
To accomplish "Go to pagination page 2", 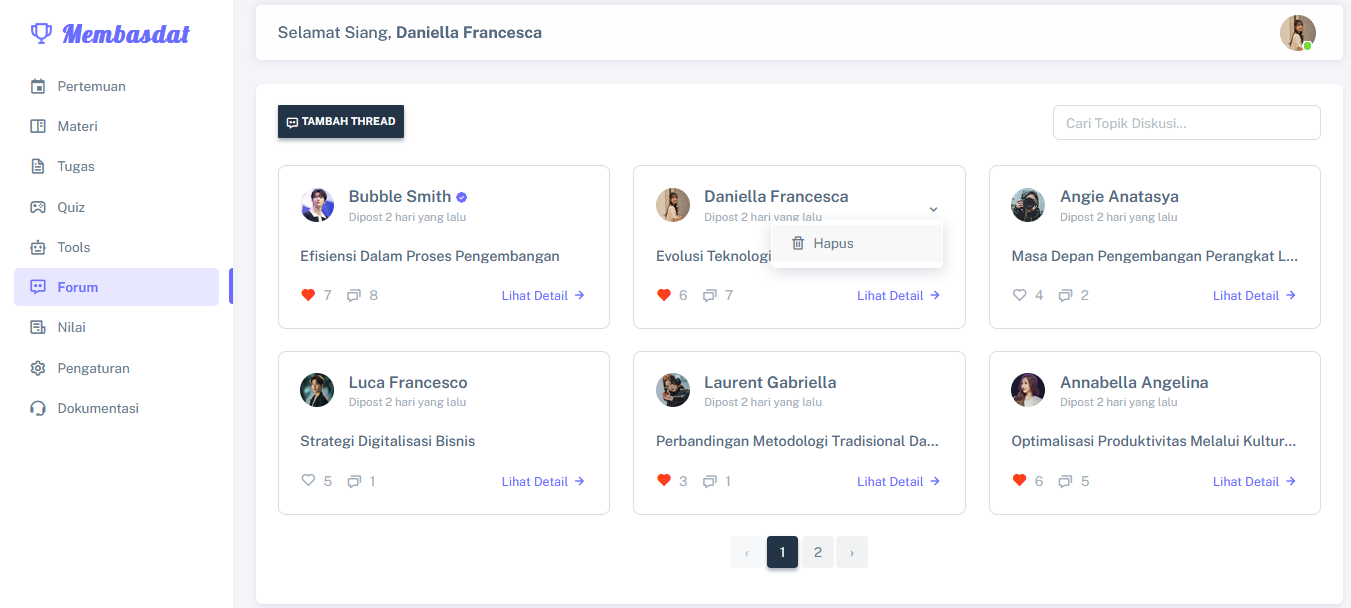I will (x=817, y=552).
